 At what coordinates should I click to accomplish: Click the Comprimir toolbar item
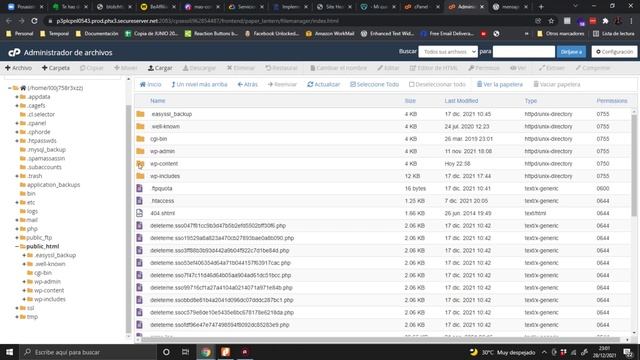pos(593,68)
